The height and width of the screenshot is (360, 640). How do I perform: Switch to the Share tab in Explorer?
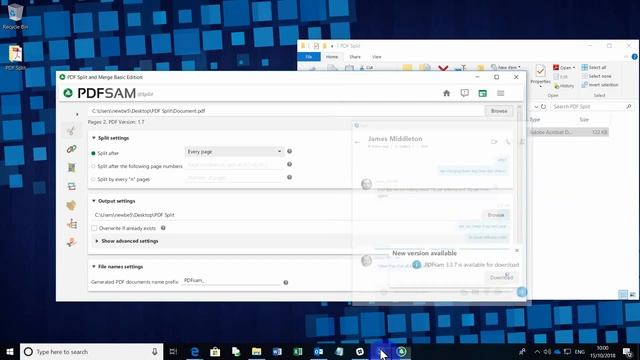click(x=355, y=57)
